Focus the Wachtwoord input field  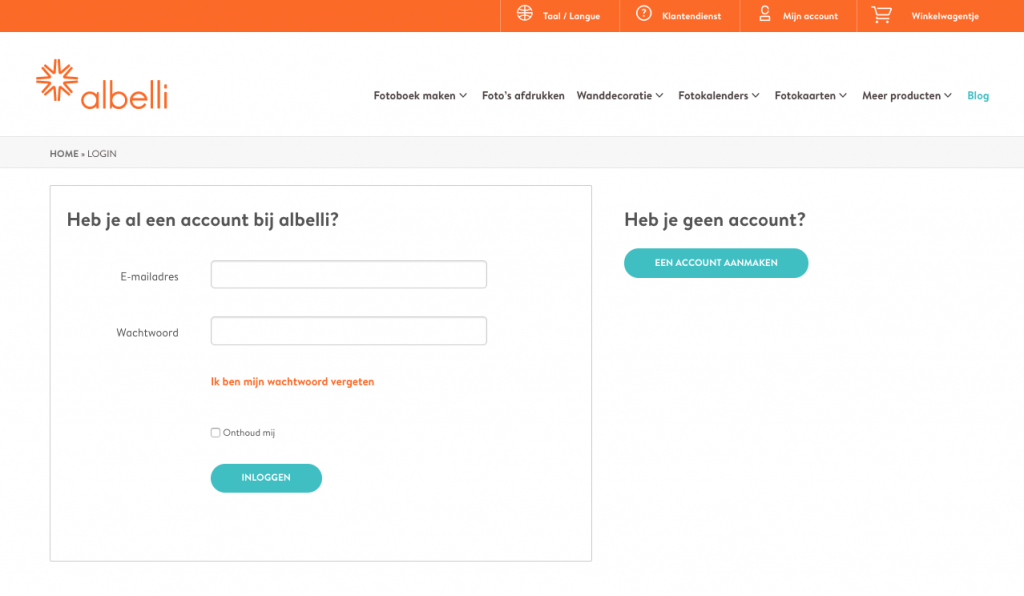click(x=349, y=331)
